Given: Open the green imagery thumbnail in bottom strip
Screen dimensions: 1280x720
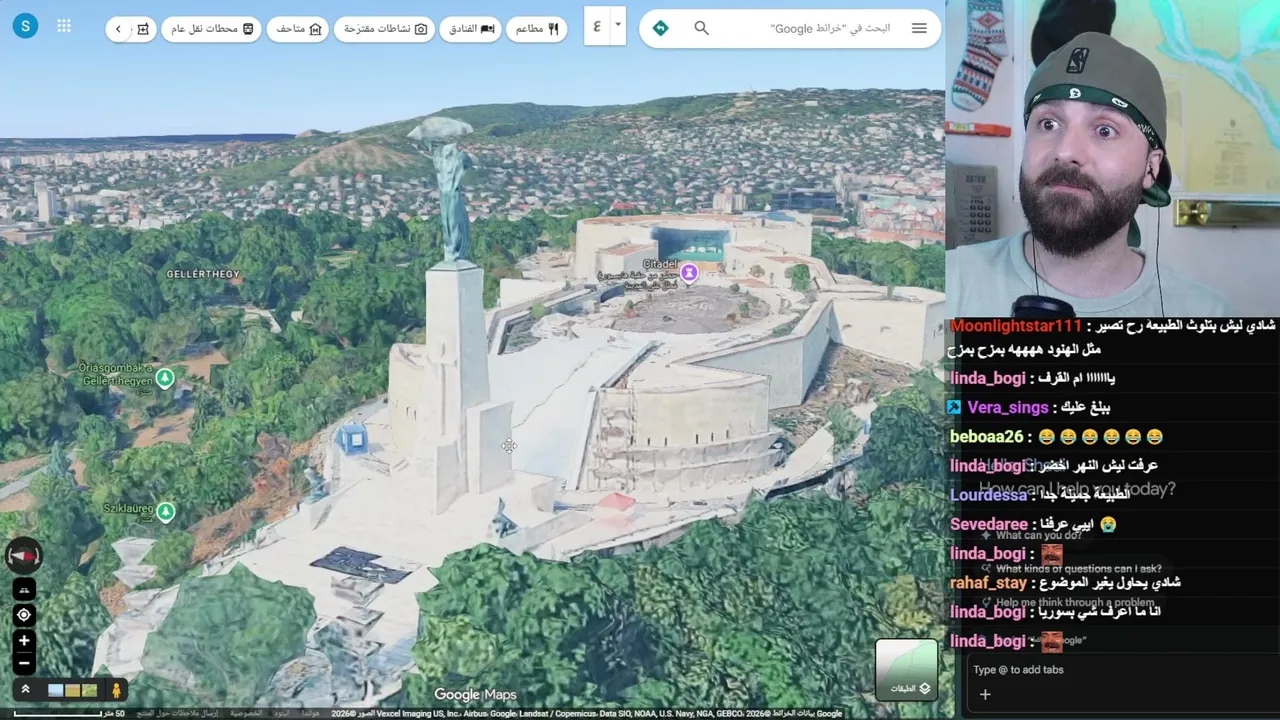Looking at the screenshot, I should (x=90, y=690).
